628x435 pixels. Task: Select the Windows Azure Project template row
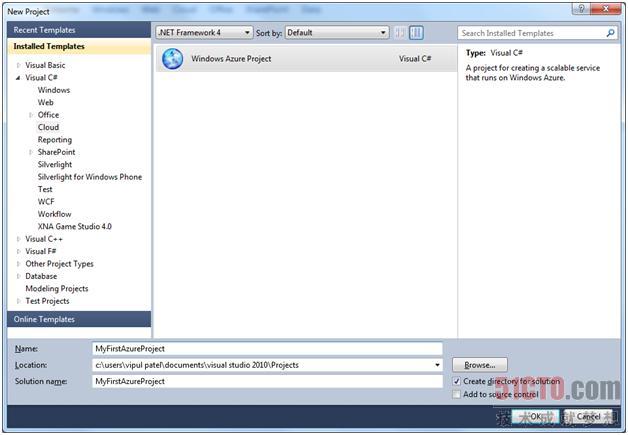pyautogui.click(x=306, y=59)
